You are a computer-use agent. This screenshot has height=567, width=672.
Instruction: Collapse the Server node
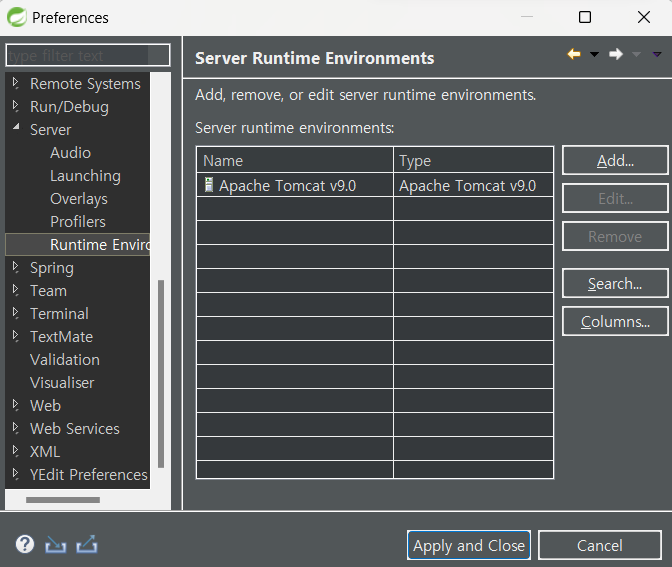coord(16,126)
